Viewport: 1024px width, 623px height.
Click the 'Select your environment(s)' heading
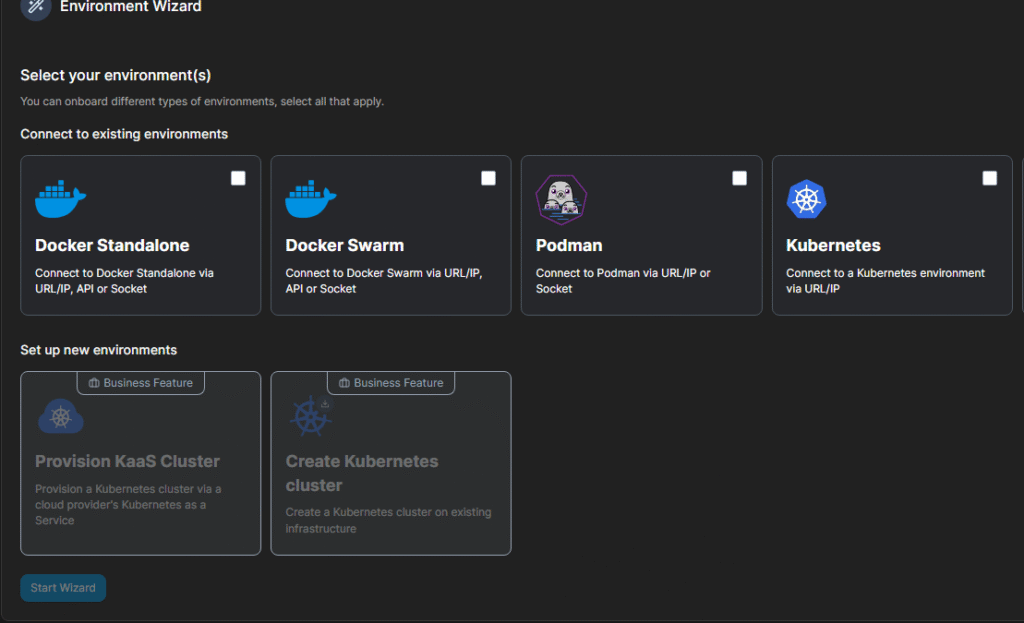116,75
